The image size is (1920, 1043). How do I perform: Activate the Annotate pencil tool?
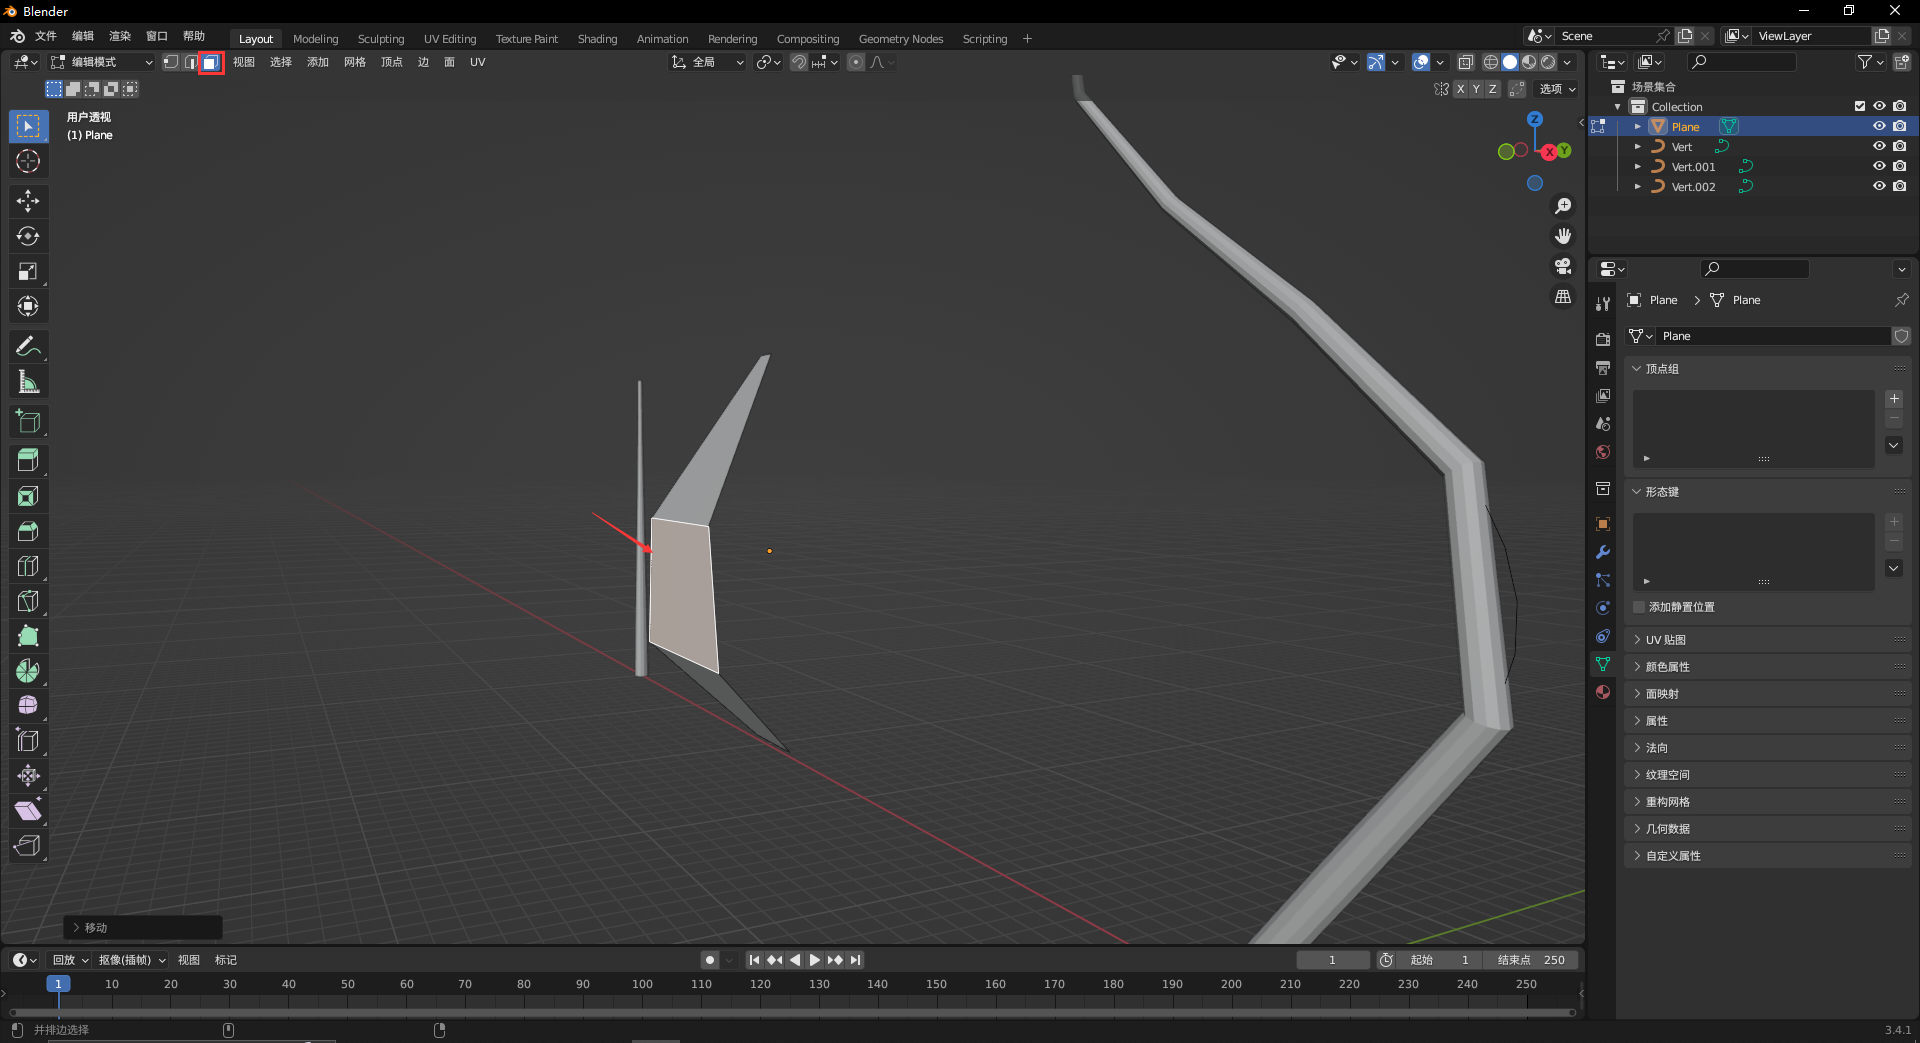click(28, 346)
